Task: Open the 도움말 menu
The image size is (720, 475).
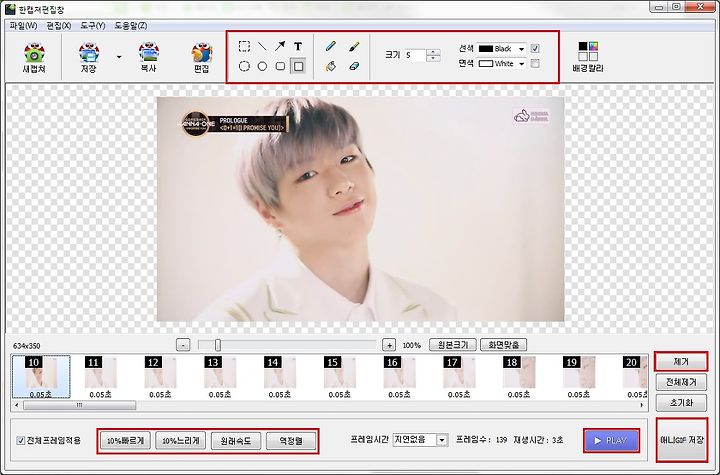Action: click(x=131, y=26)
